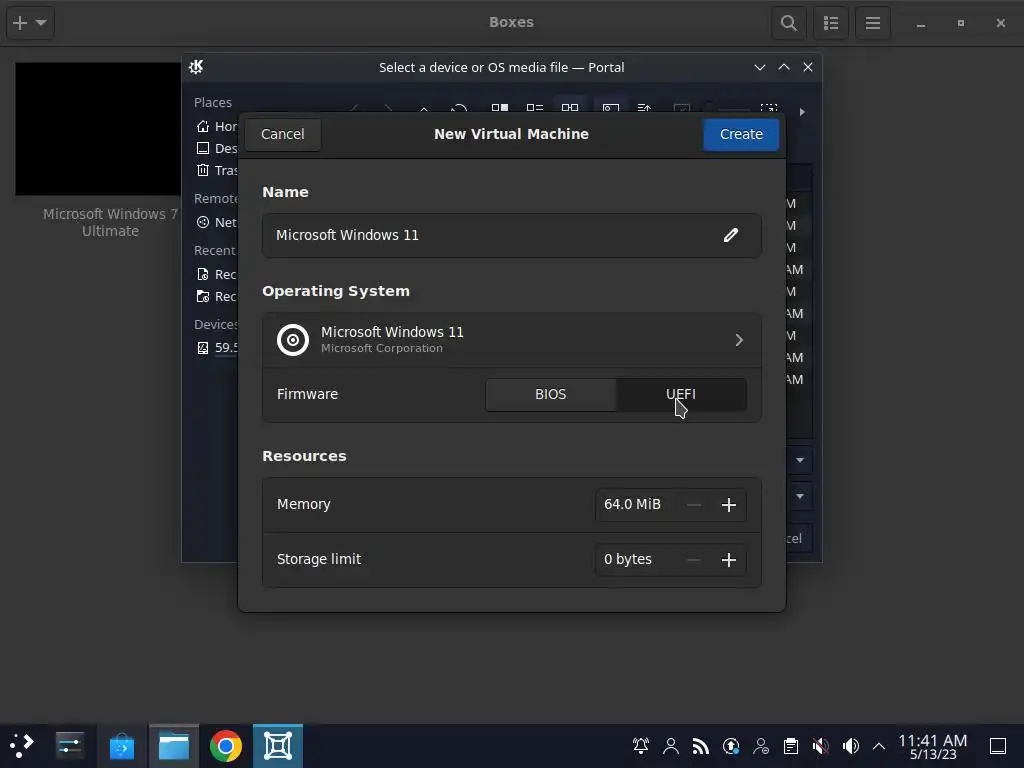The height and width of the screenshot is (768, 1024).
Task: Show hidden tray icons with the up arrow
Action: pyautogui.click(x=879, y=746)
